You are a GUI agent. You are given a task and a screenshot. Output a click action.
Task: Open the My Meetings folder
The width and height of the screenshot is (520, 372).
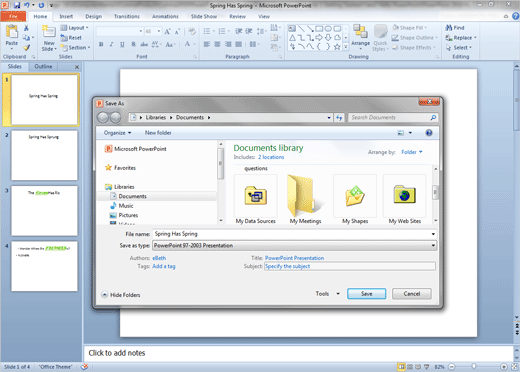305,199
